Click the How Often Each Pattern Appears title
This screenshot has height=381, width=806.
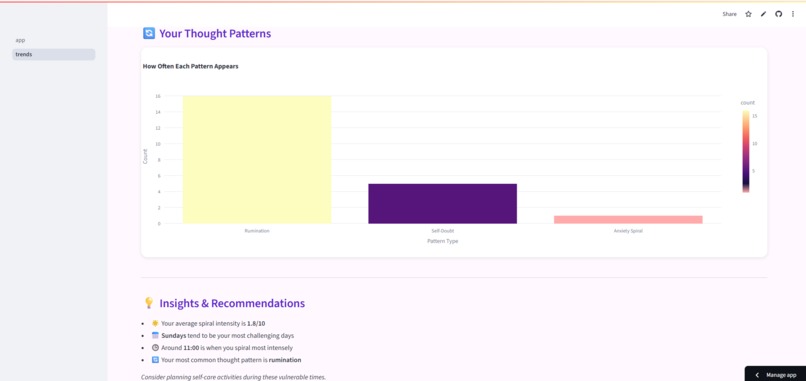pos(190,66)
